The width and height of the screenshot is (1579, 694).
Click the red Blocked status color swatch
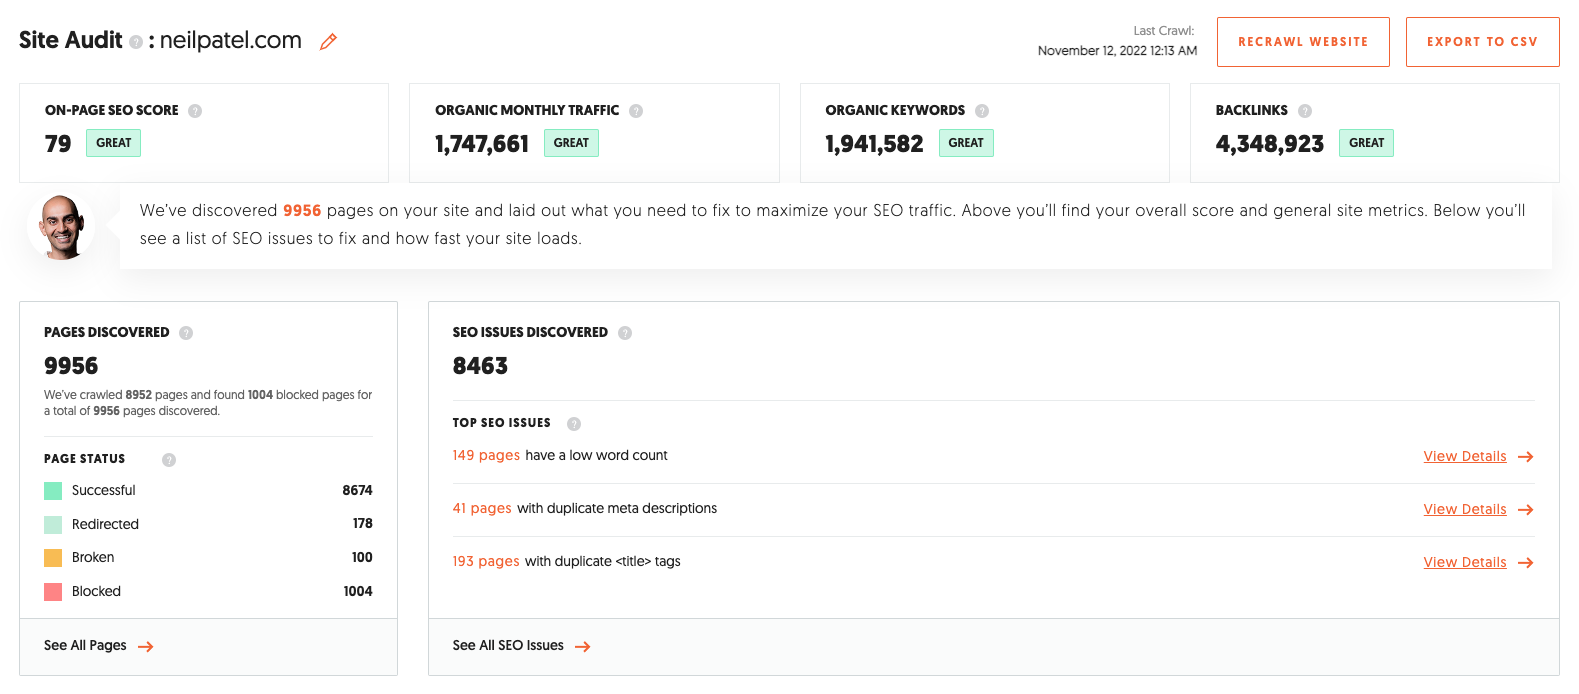tap(53, 592)
